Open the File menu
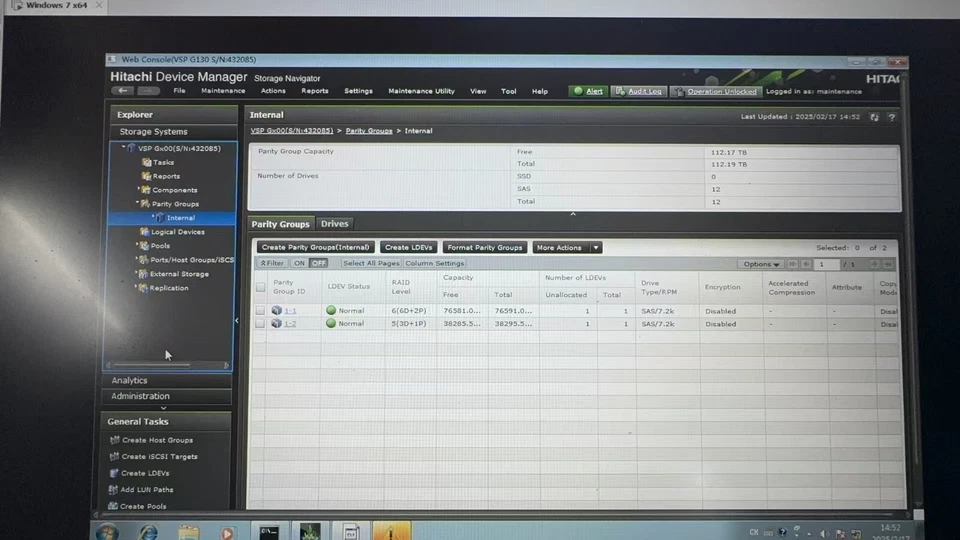The height and width of the screenshot is (540, 960). click(x=179, y=91)
